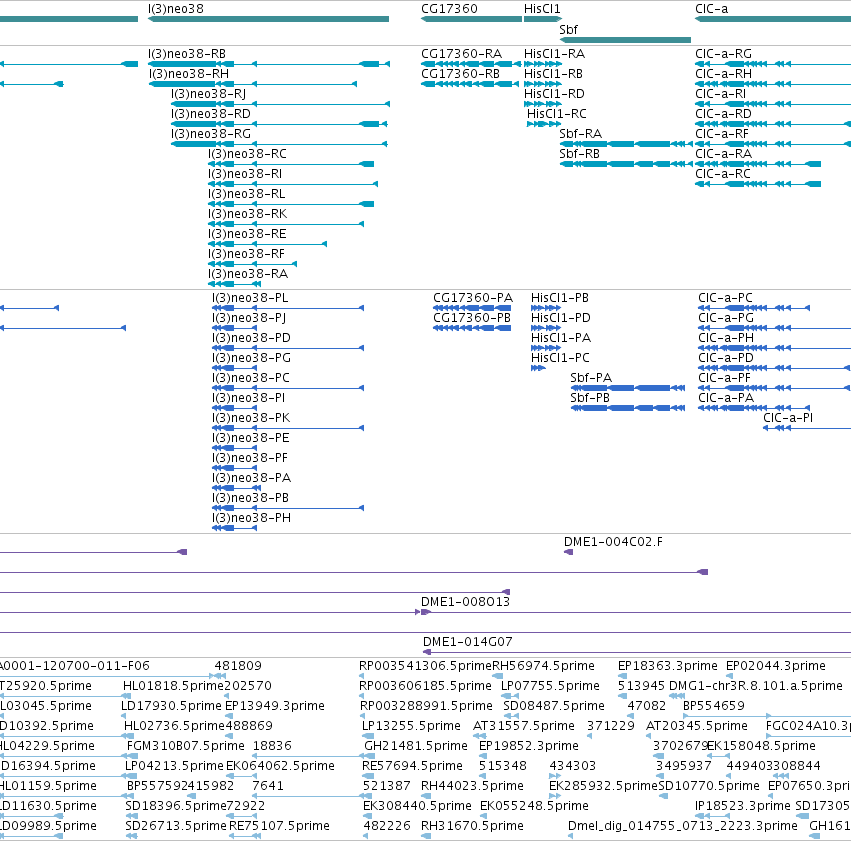Click transcript ClC-a-RD
Image resolution: width=851 pixels, height=841 pixels.
(773, 124)
